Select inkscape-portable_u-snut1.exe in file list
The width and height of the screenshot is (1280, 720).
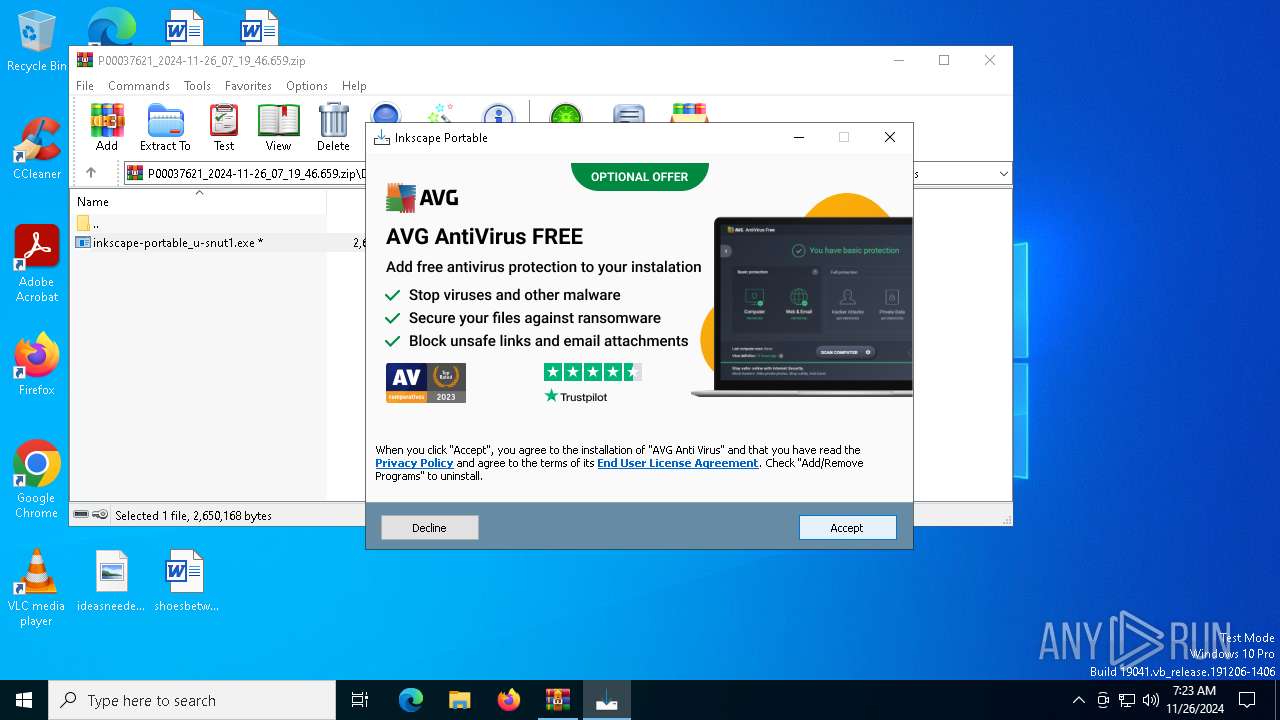pyautogui.click(x=177, y=242)
